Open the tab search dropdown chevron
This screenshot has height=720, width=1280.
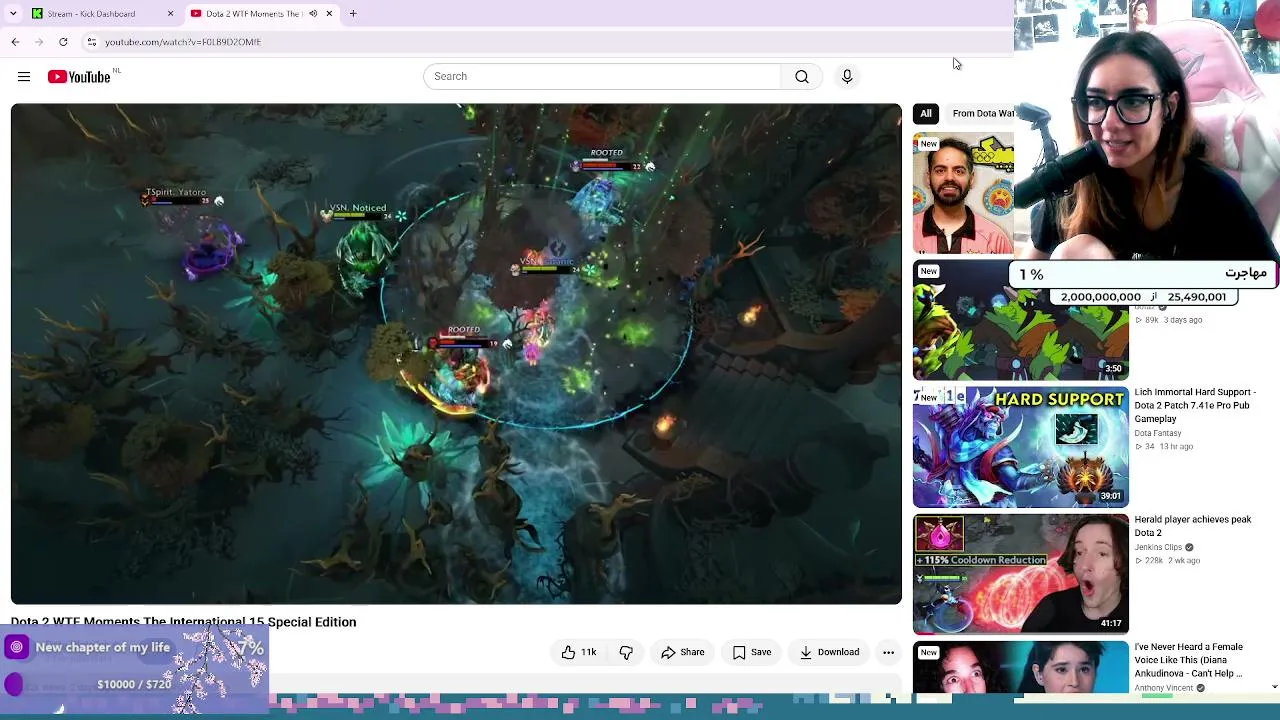click(x=13, y=14)
